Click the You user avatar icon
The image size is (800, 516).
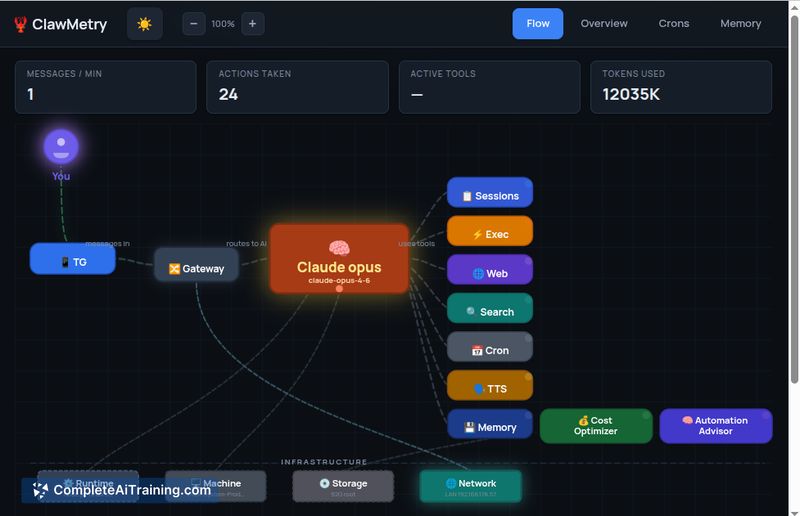61,148
